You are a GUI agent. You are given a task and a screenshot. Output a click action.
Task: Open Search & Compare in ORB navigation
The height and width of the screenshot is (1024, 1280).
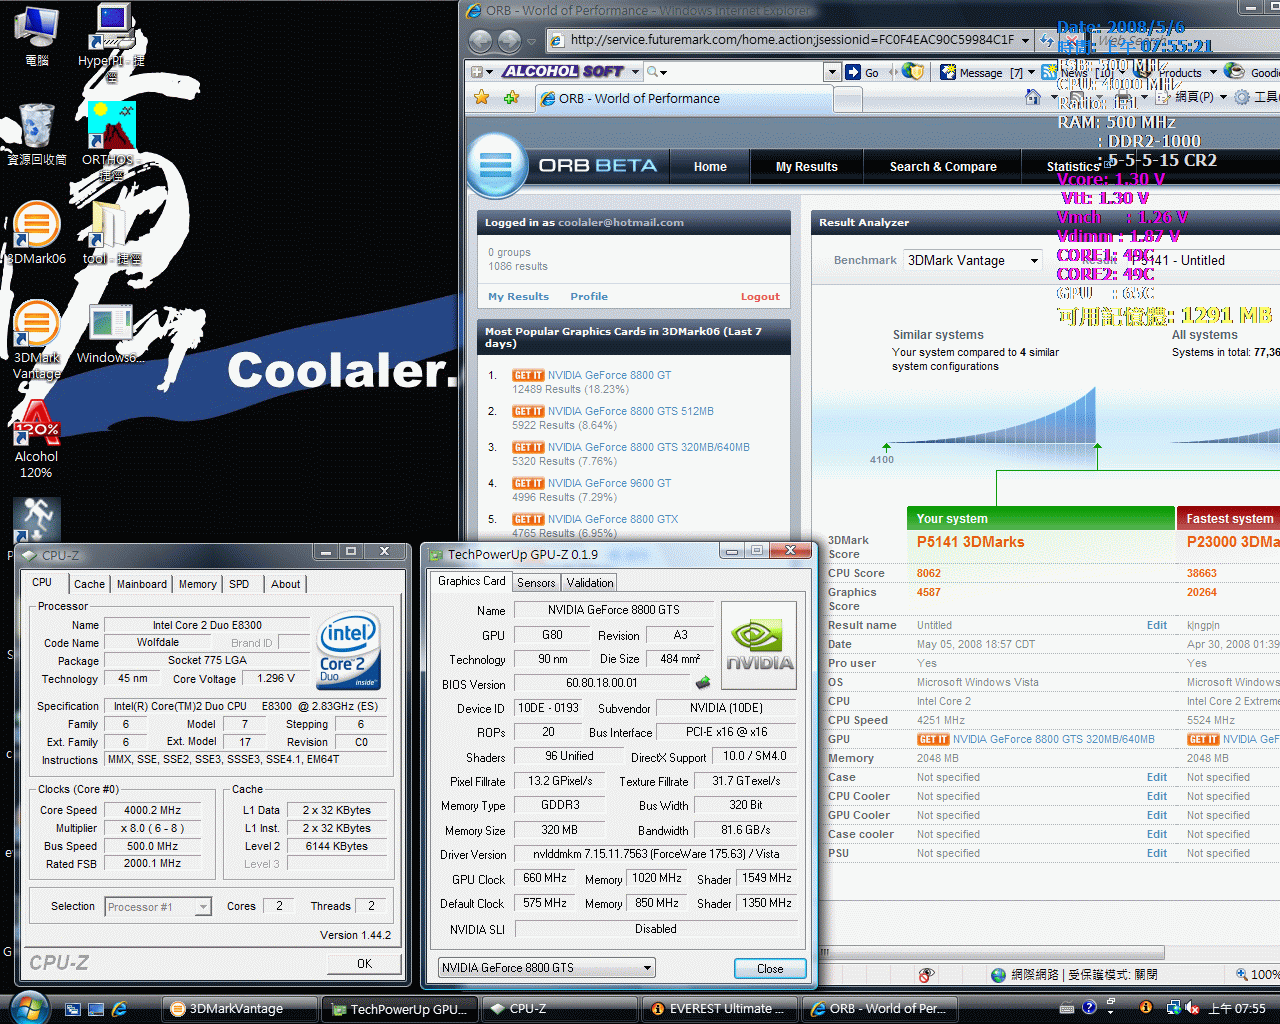click(x=943, y=167)
